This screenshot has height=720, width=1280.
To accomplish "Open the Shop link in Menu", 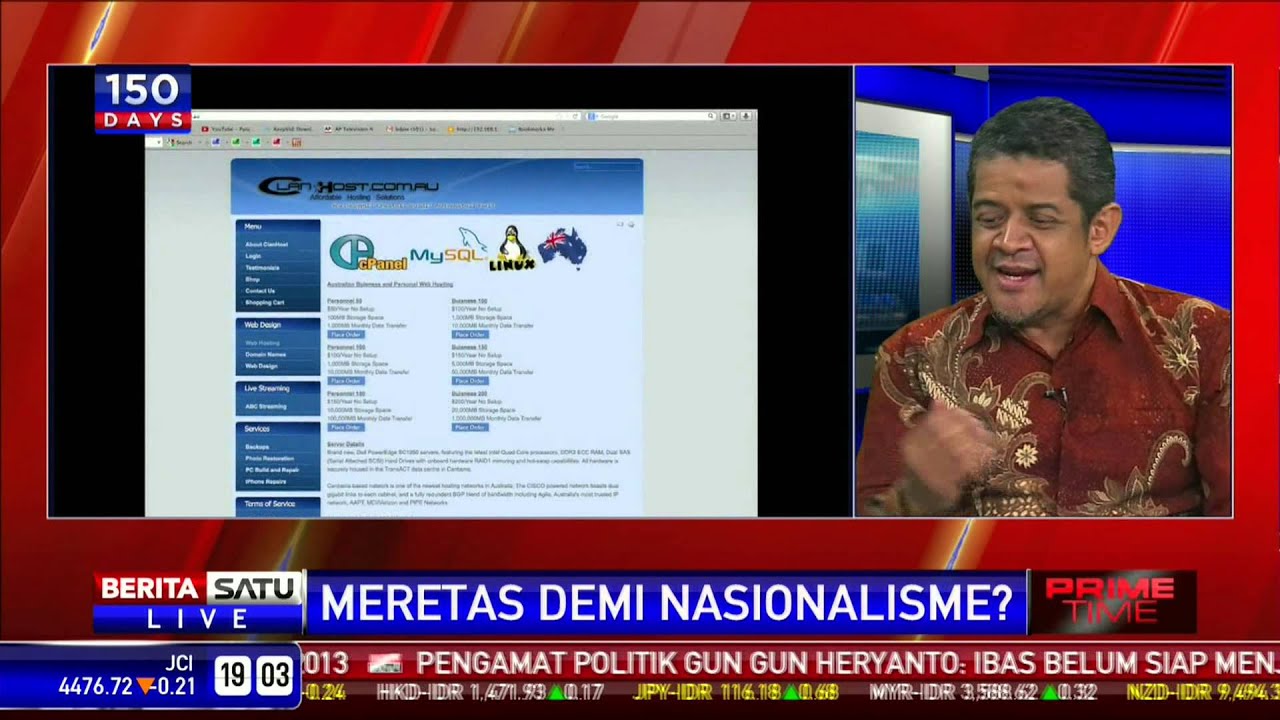I will [x=253, y=279].
